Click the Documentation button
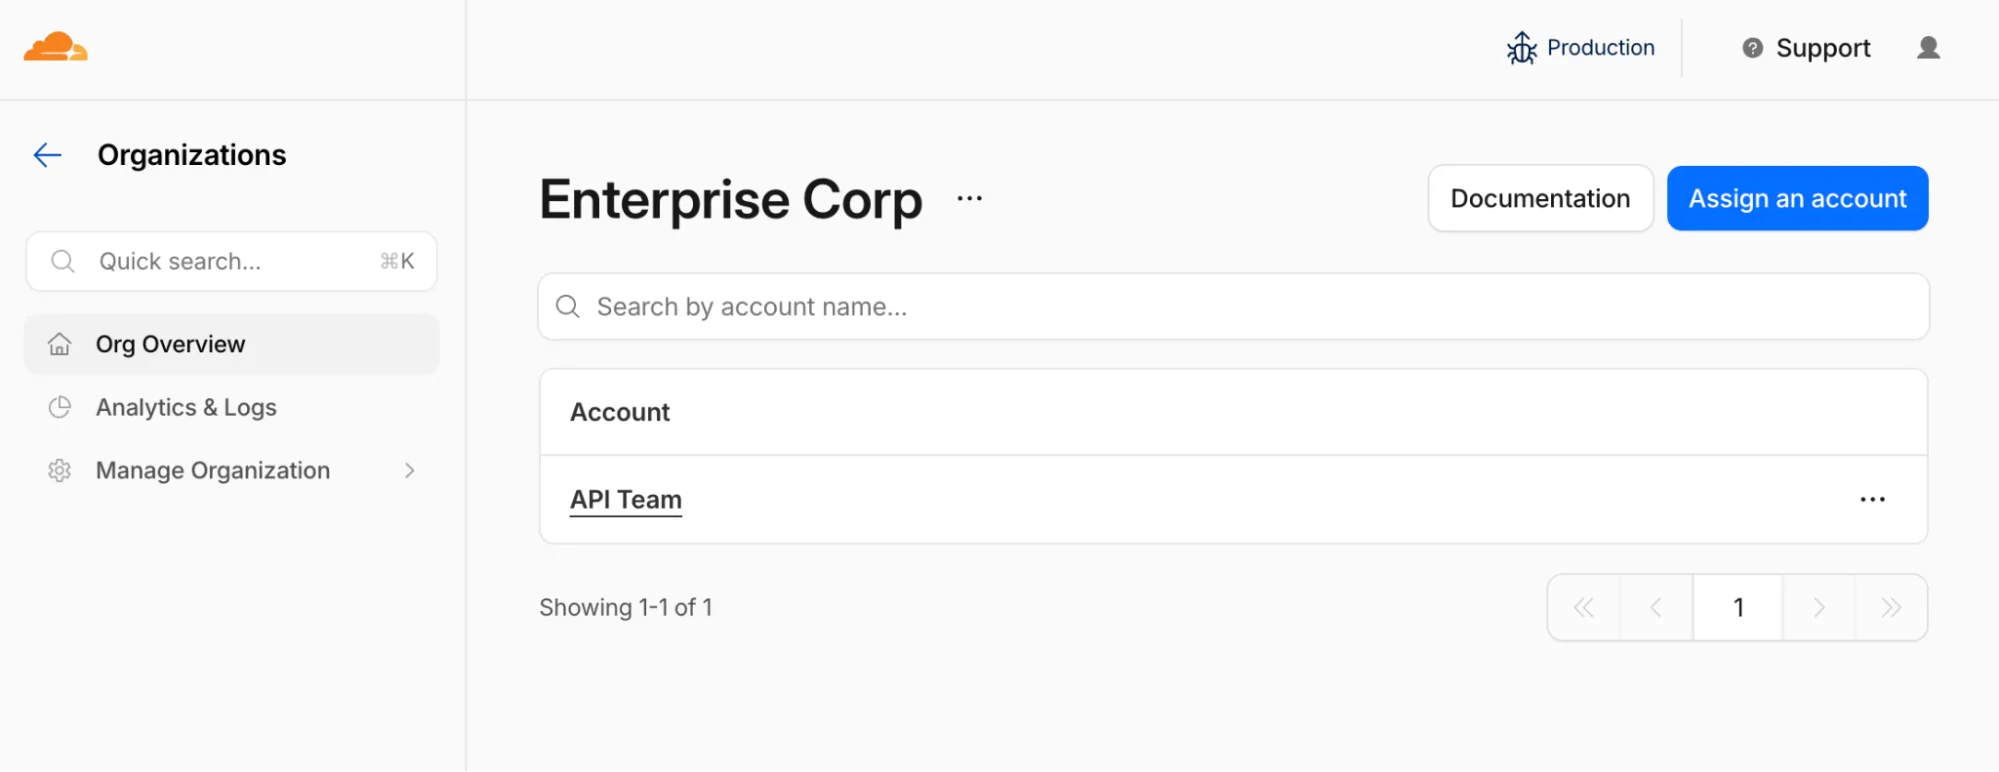The height and width of the screenshot is (772, 1999). pos(1539,198)
